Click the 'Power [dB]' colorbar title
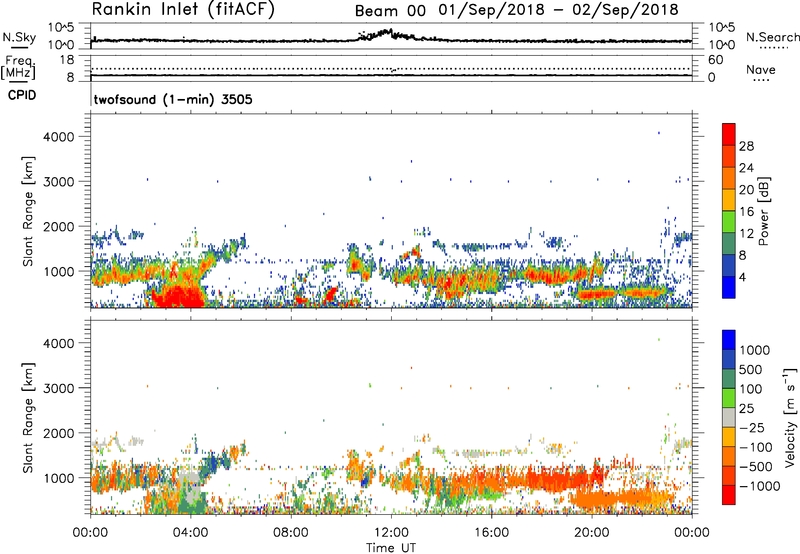The height and width of the screenshot is (554, 800). click(x=764, y=211)
